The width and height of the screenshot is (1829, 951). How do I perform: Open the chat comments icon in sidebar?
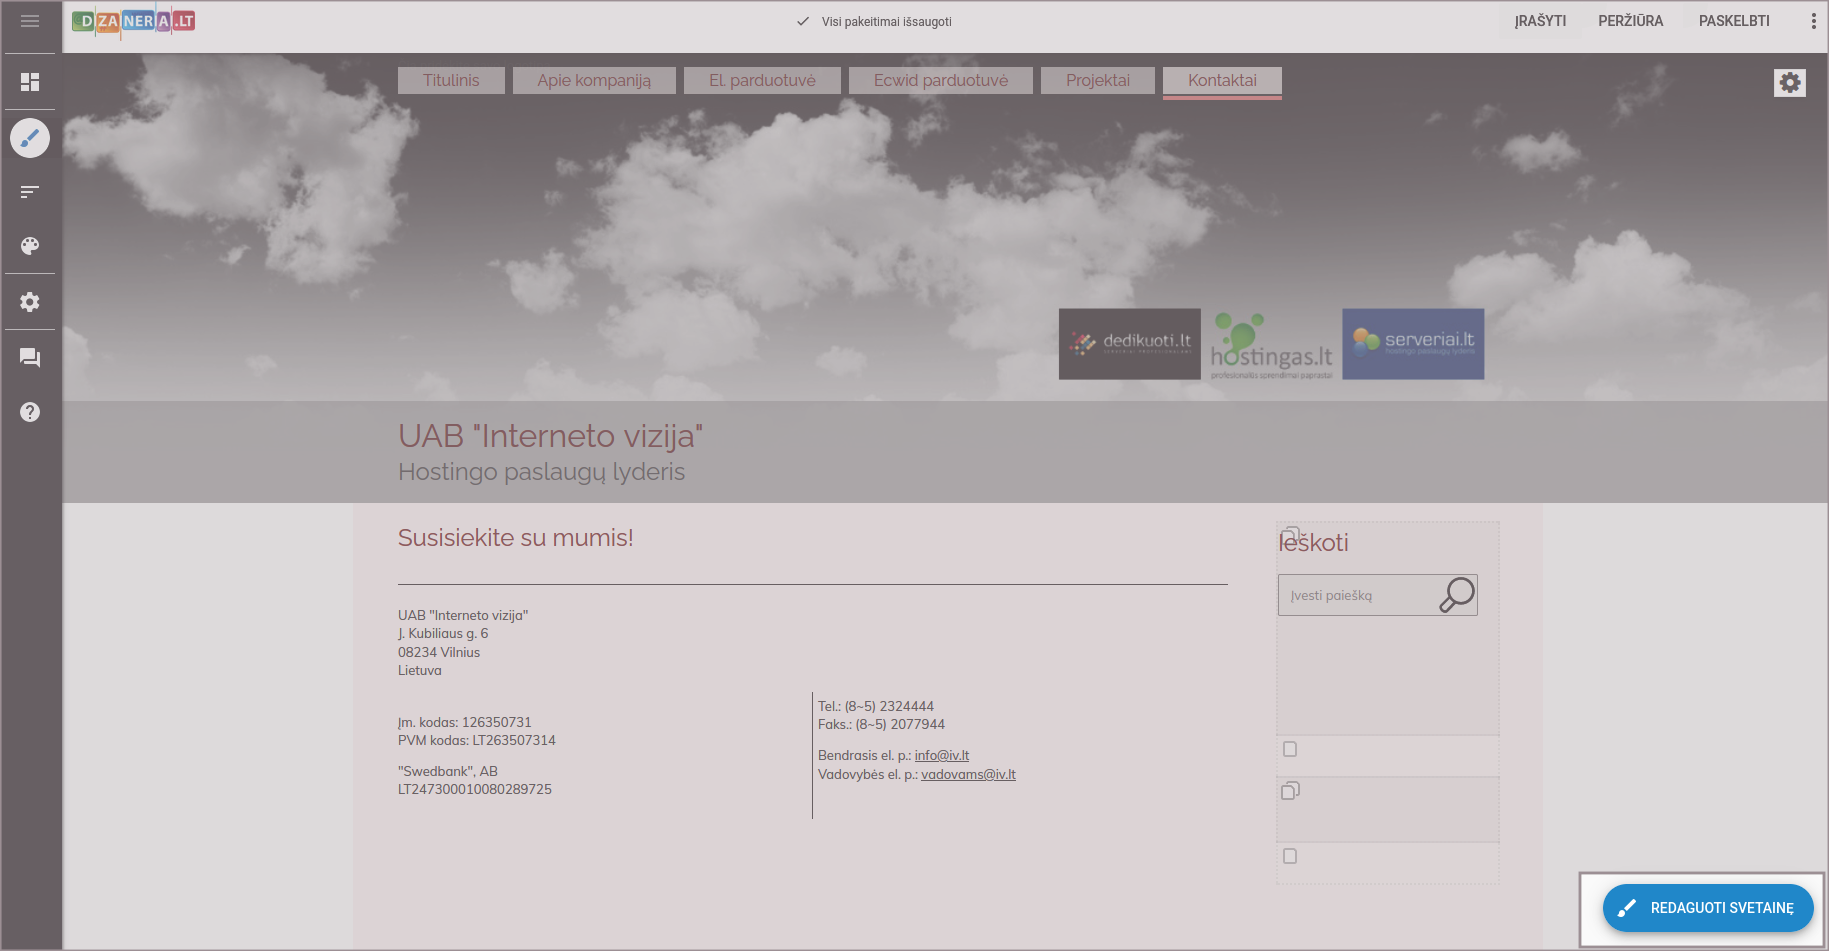30,358
